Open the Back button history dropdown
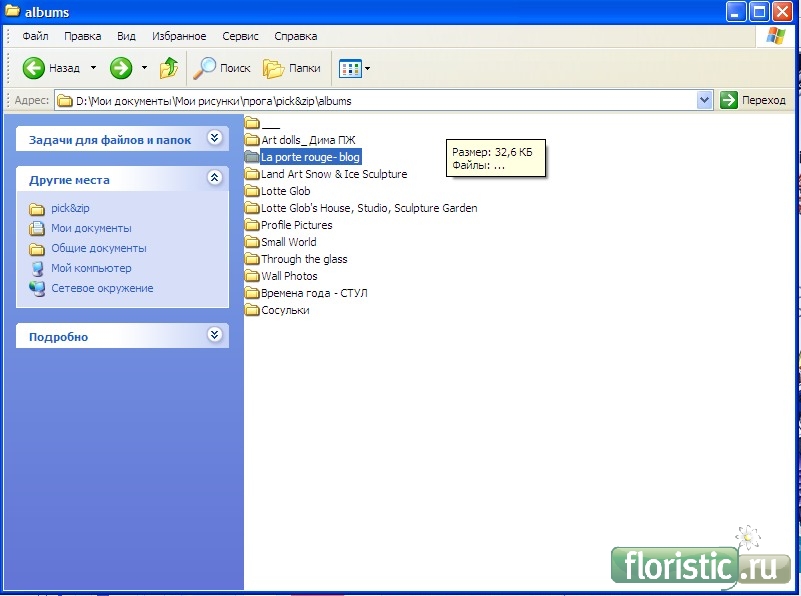This screenshot has width=801, height=596. click(93, 67)
